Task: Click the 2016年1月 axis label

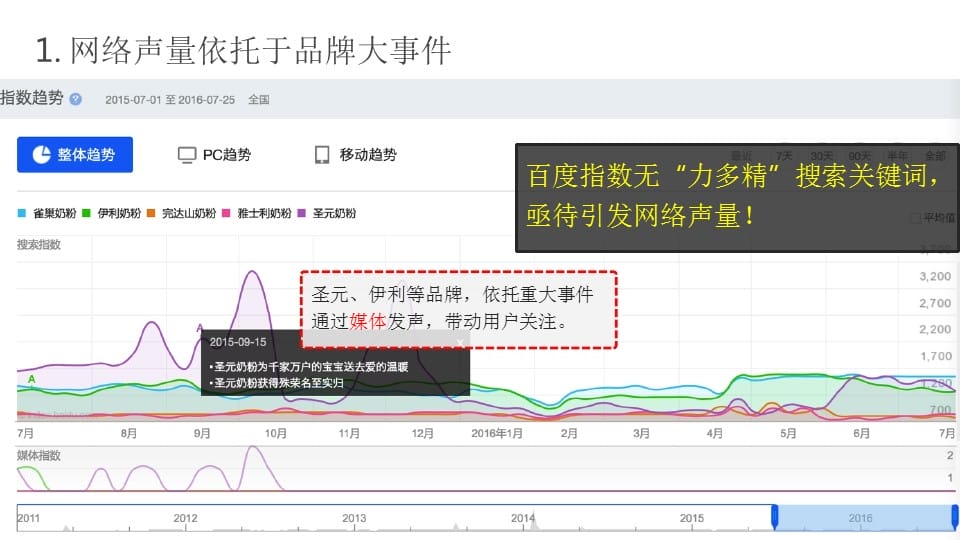Action: (497, 433)
